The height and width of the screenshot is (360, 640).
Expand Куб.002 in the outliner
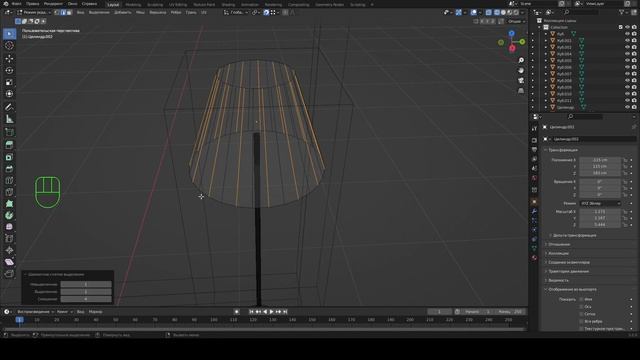(546, 47)
